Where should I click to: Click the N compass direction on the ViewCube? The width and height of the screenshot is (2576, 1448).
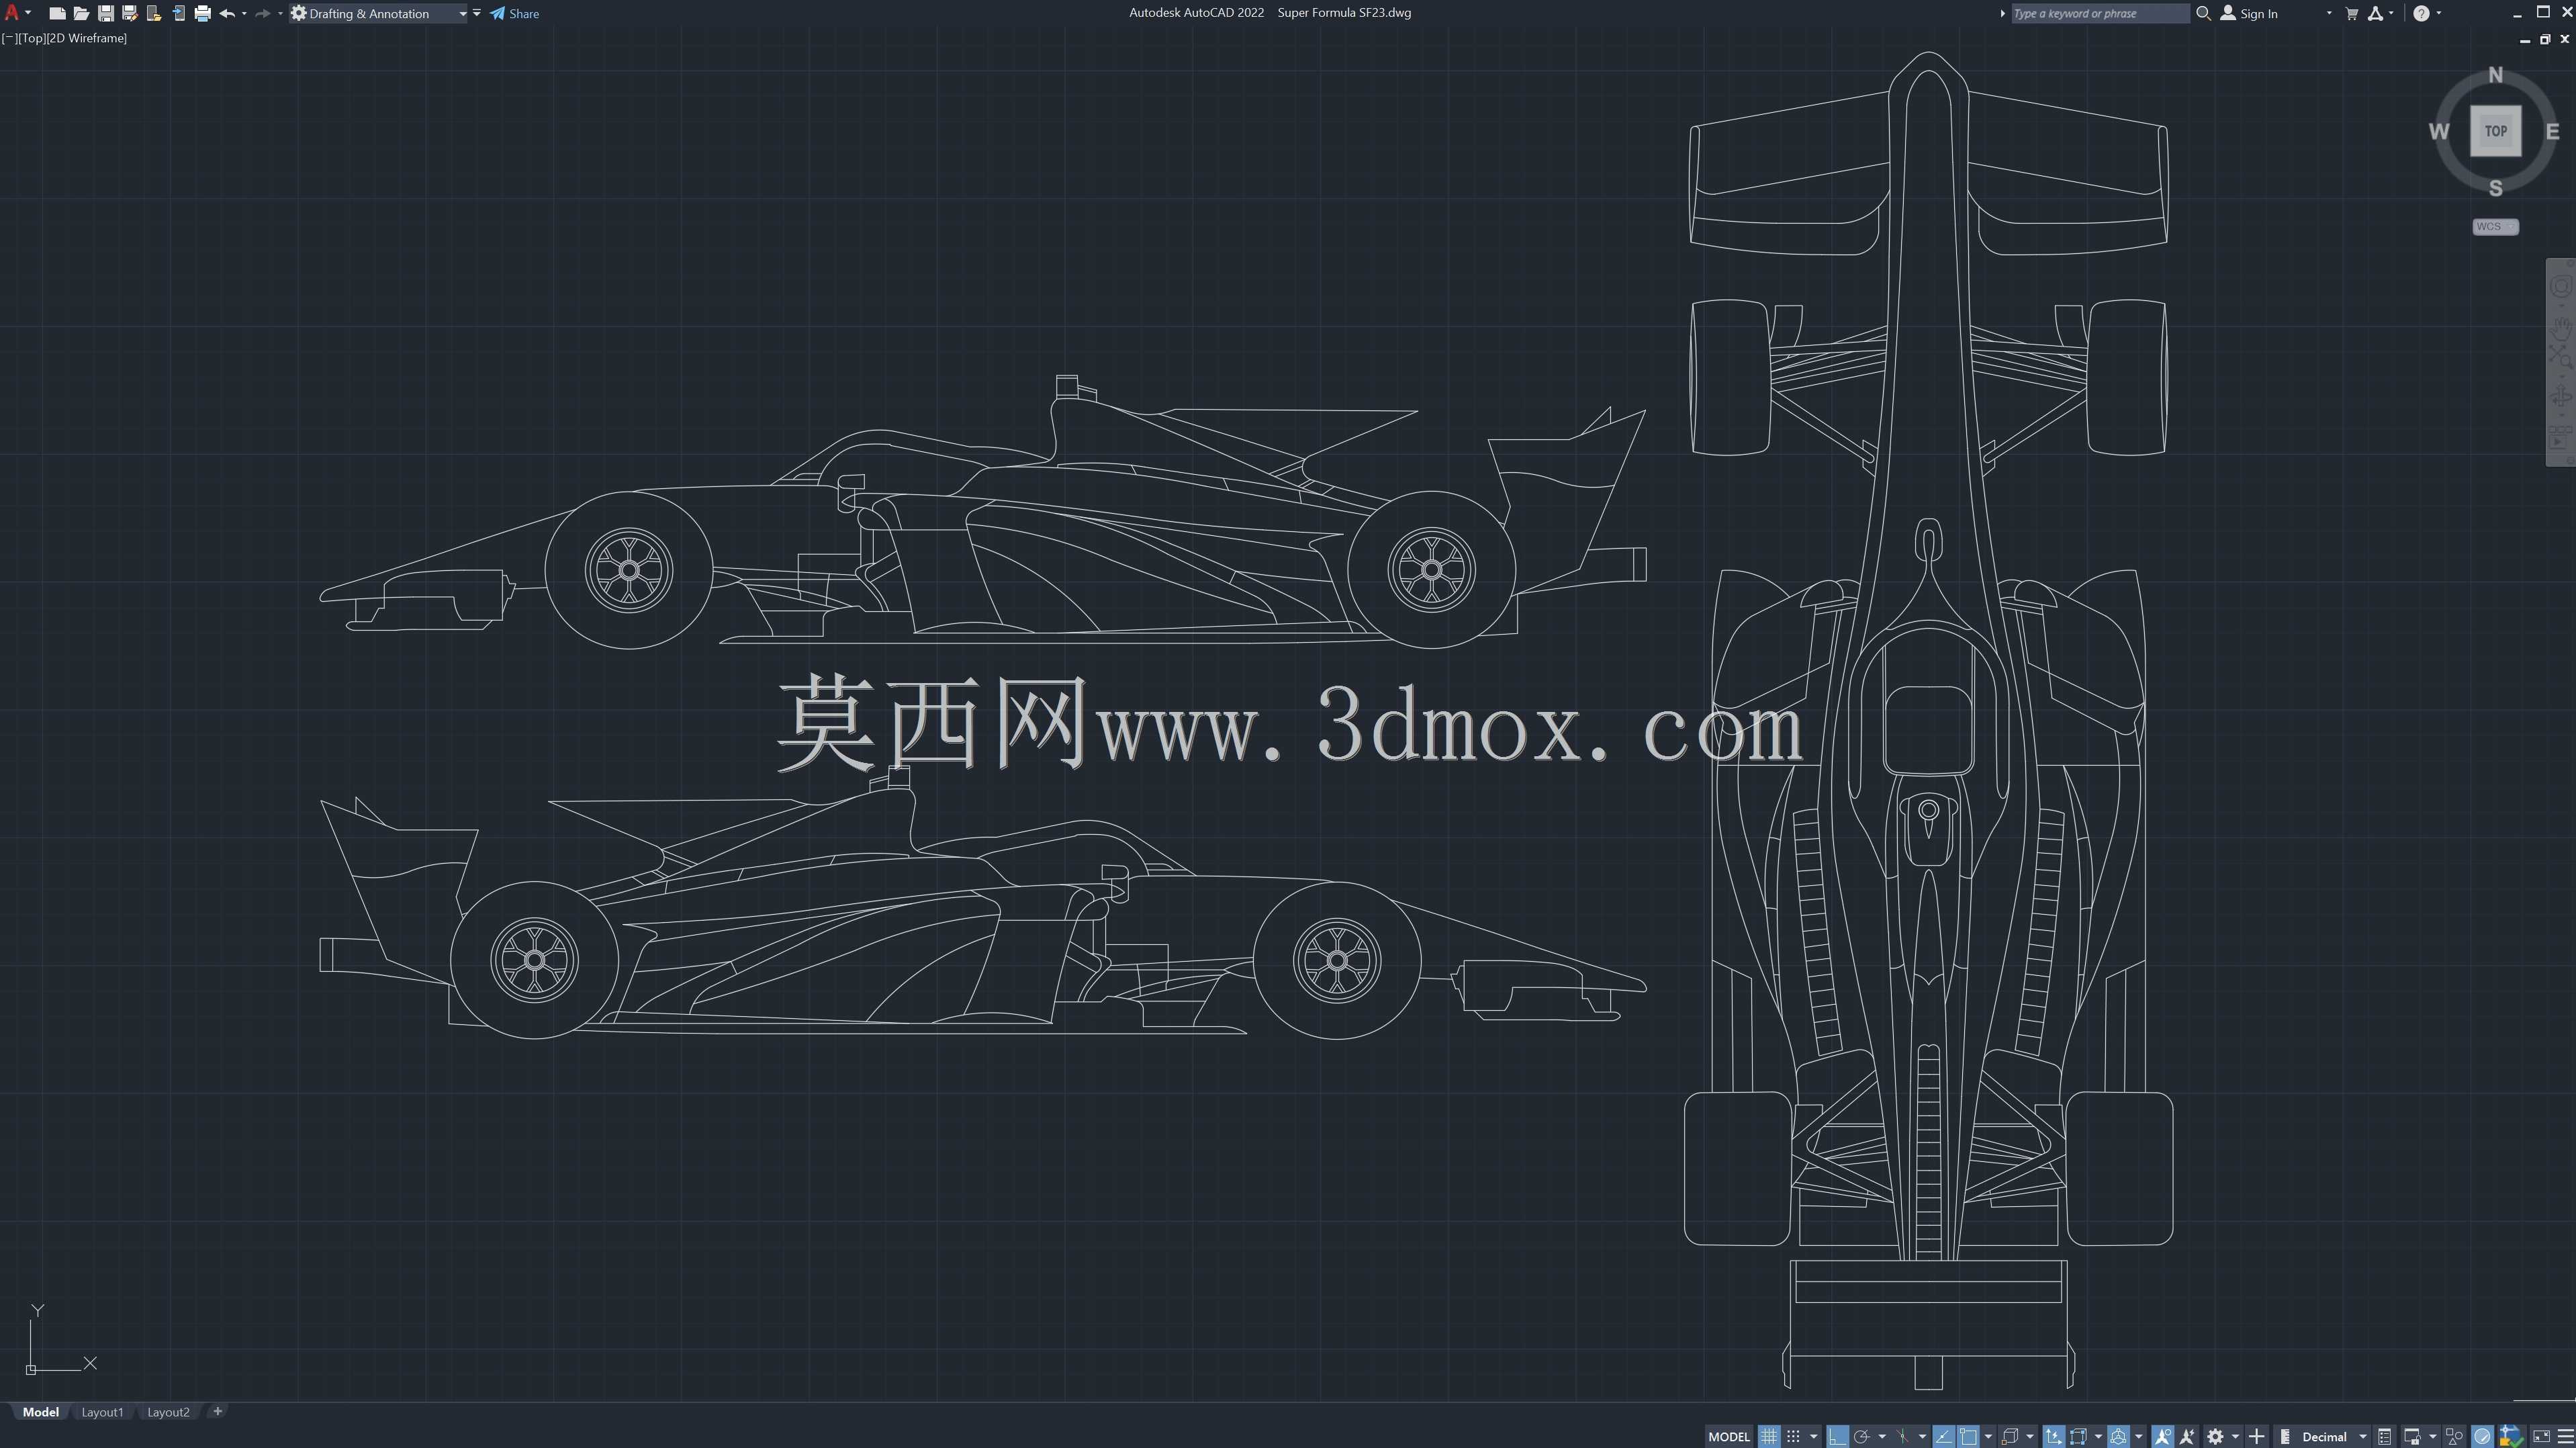point(2495,75)
